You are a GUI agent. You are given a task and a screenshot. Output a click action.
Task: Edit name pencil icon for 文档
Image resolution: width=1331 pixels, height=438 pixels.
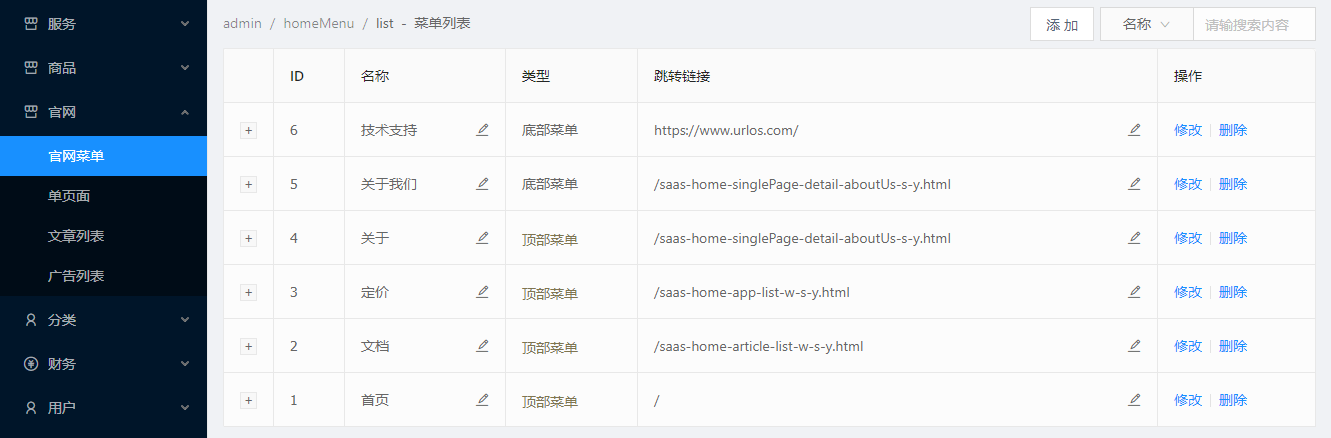(483, 345)
